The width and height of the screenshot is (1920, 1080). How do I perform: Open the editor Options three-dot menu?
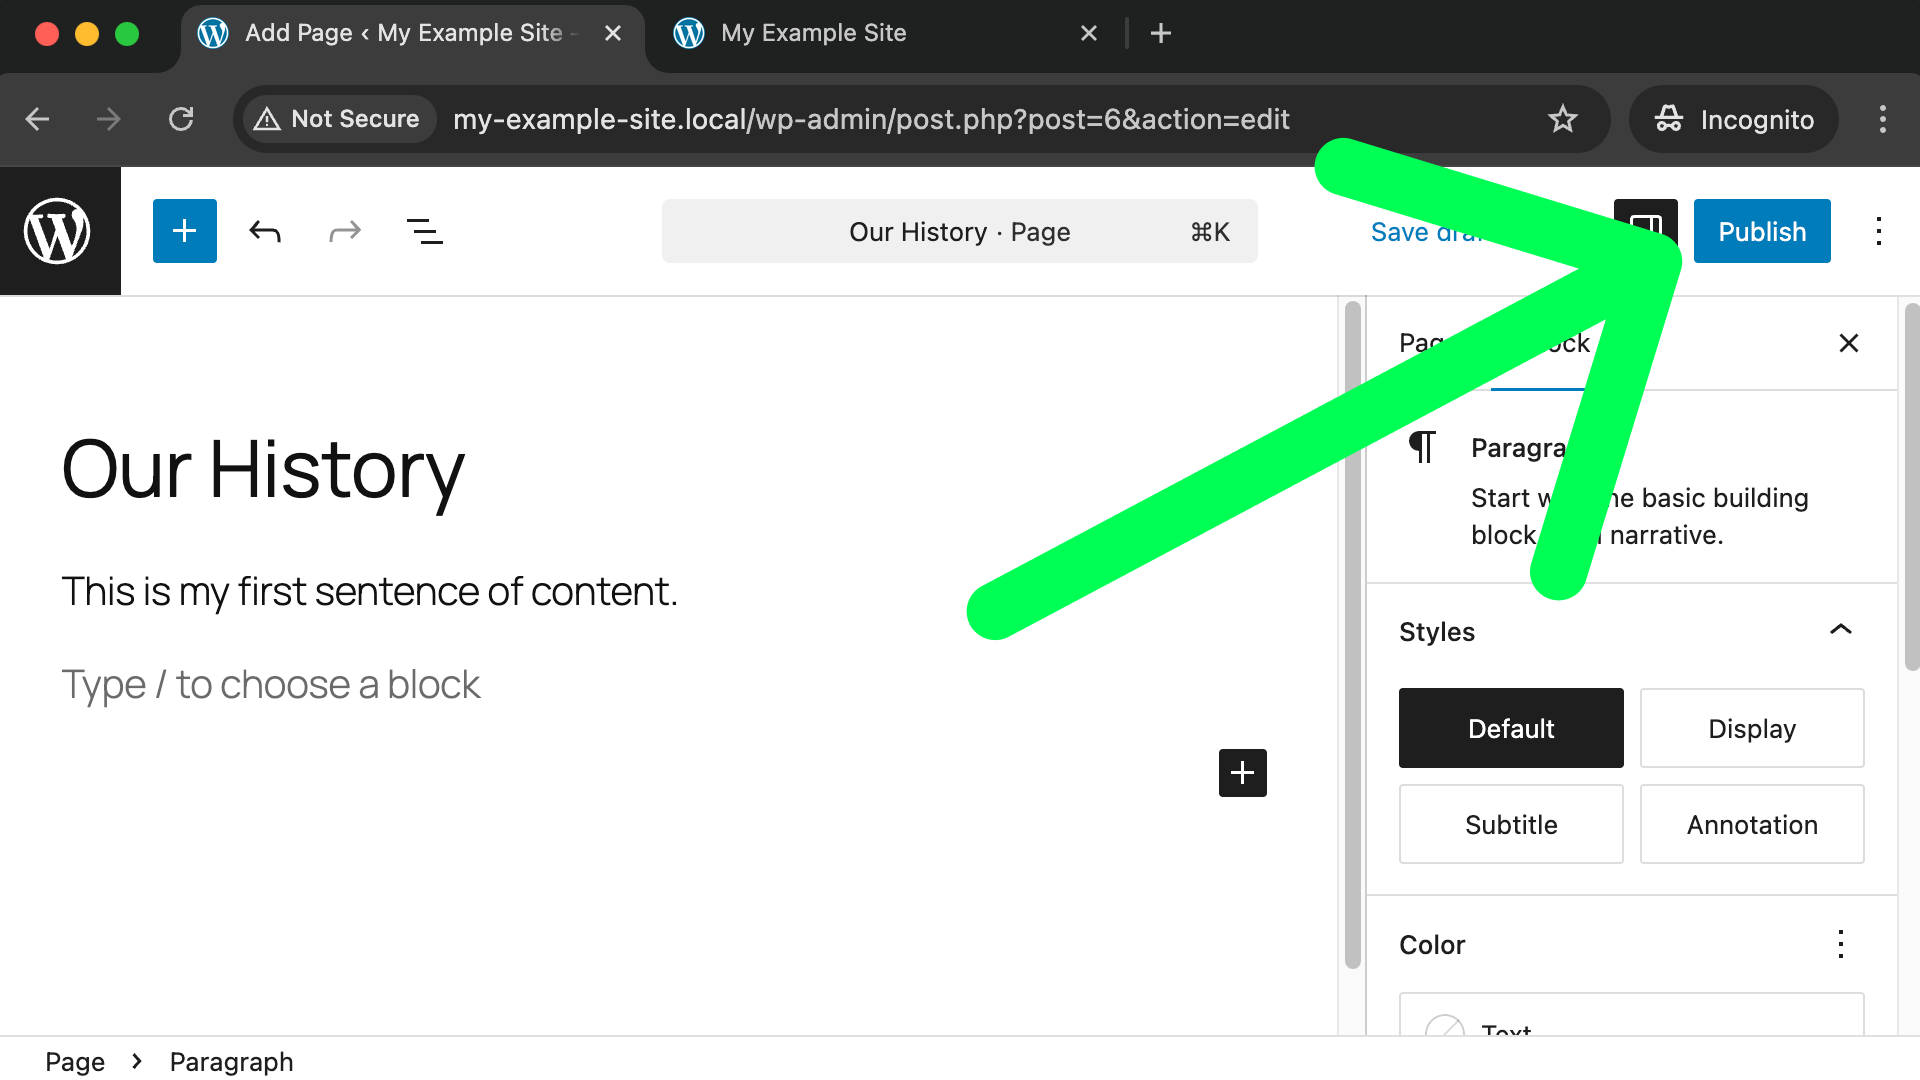pos(1878,231)
